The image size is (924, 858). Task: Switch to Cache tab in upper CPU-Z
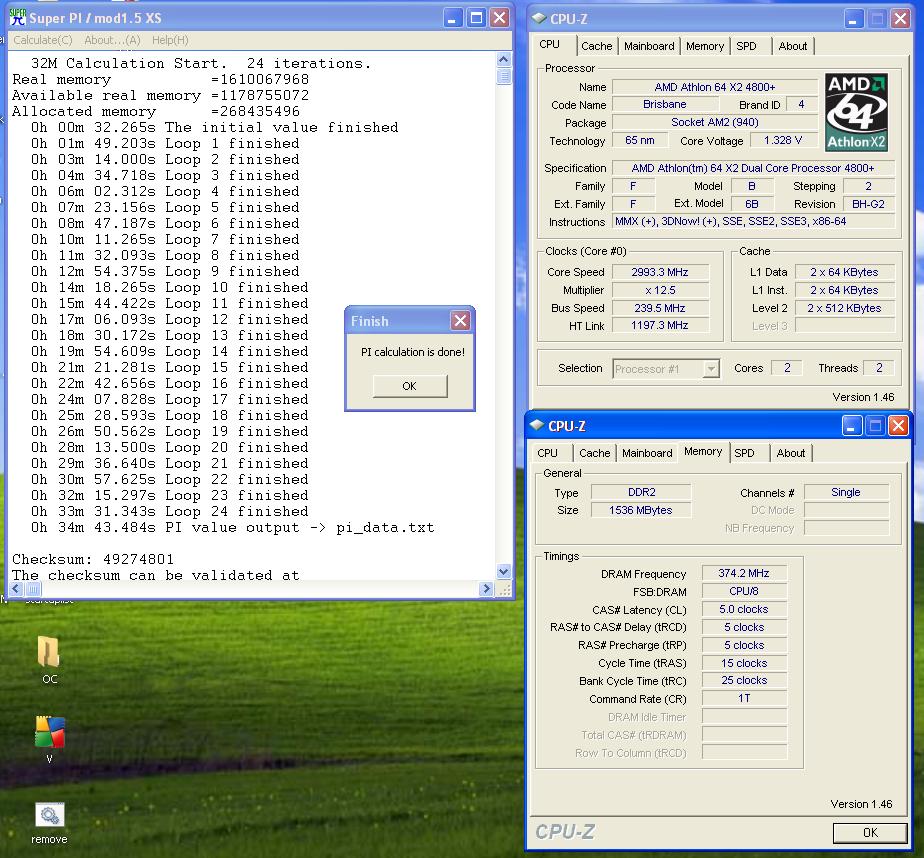(x=596, y=46)
